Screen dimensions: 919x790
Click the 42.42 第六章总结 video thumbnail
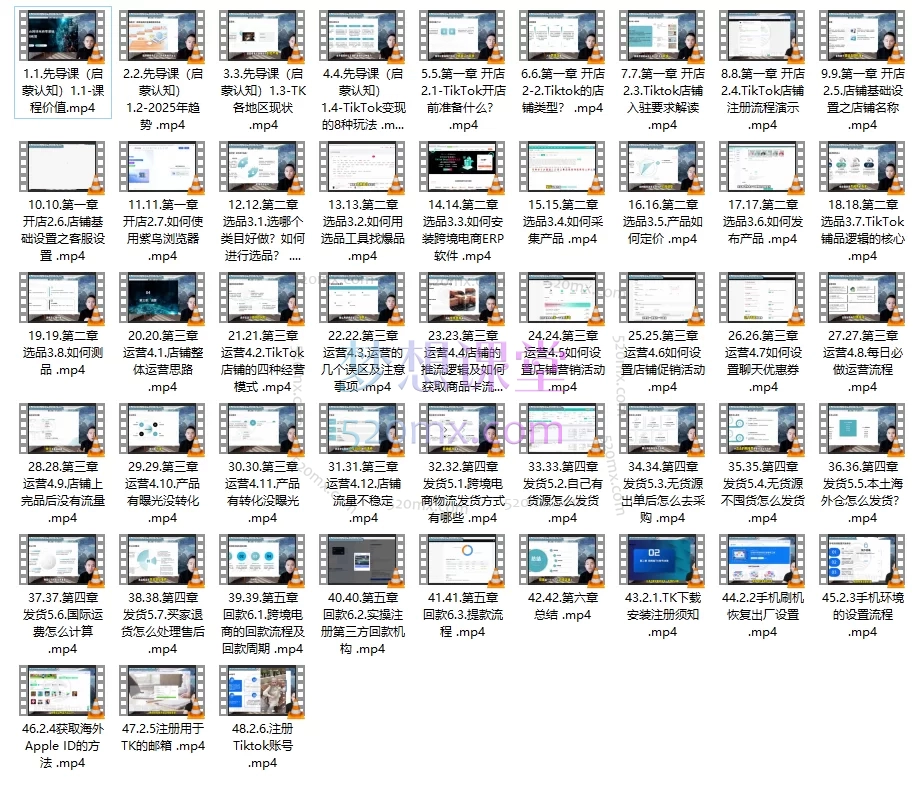563,561
